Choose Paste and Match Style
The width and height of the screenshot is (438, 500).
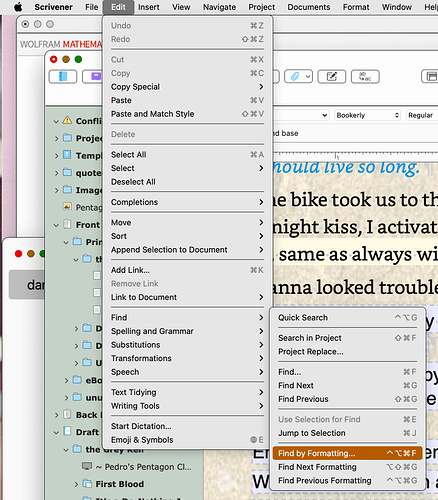[x=187, y=114]
